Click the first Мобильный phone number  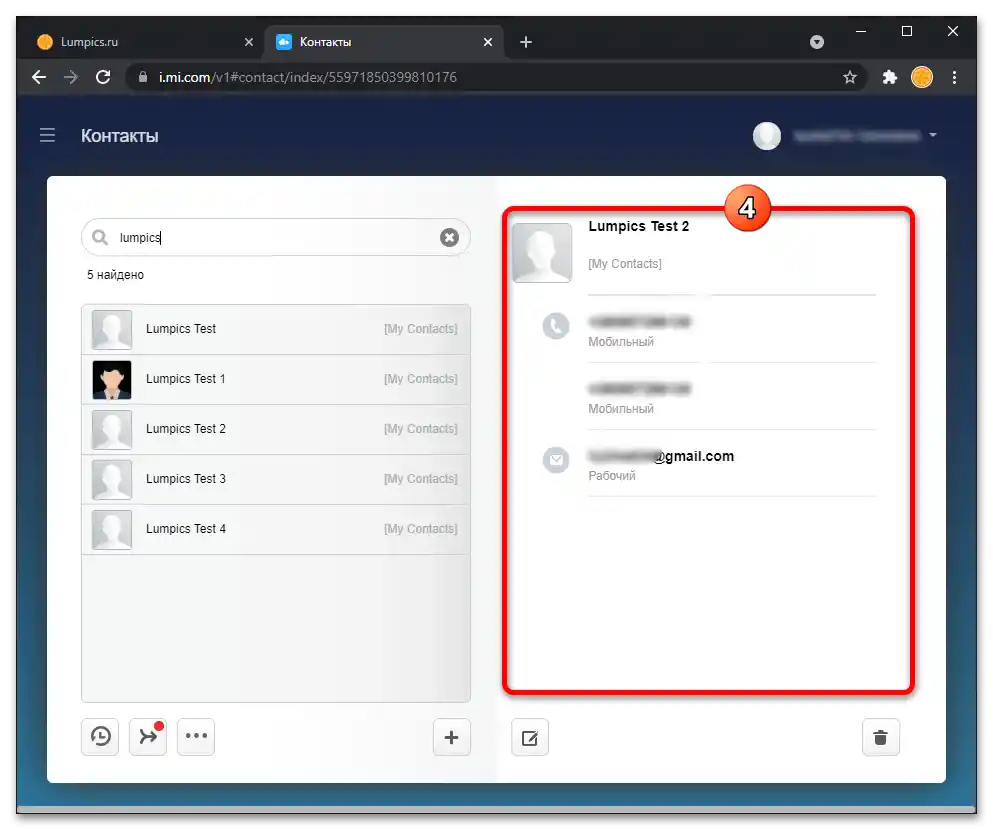tap(640, 322)
